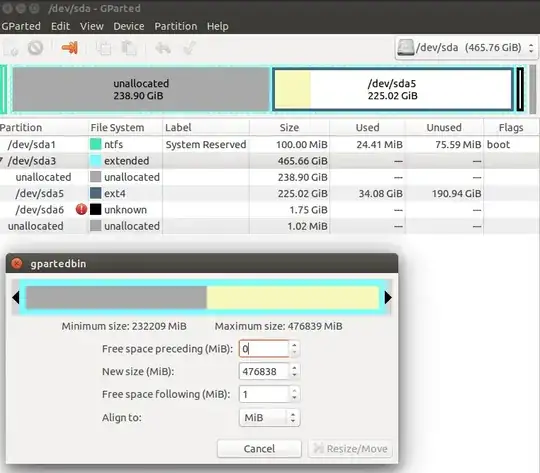Click the Delete partition toolbar icon

pos(35,48)
